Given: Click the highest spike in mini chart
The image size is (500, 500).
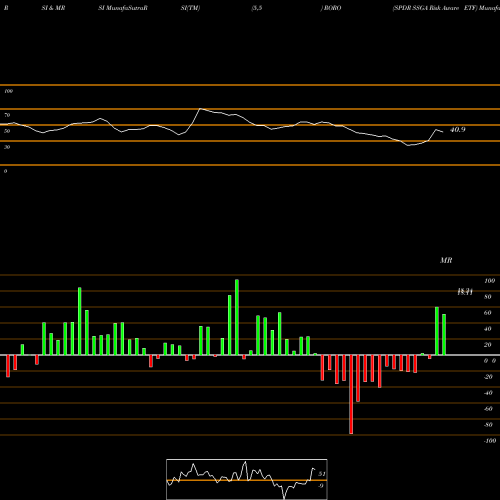Looking at the screenshot, I should 246,462.
